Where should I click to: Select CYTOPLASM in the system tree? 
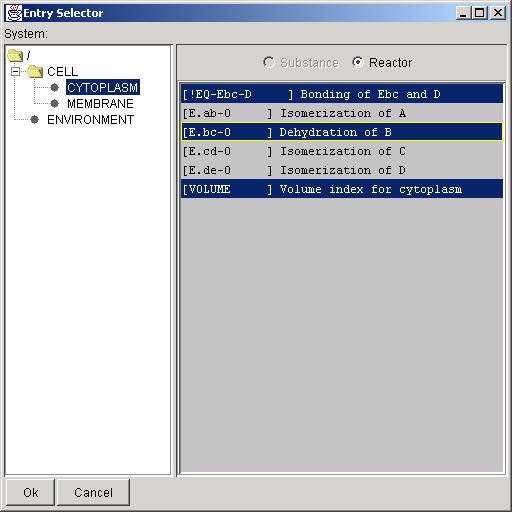[x=103, y=87]
